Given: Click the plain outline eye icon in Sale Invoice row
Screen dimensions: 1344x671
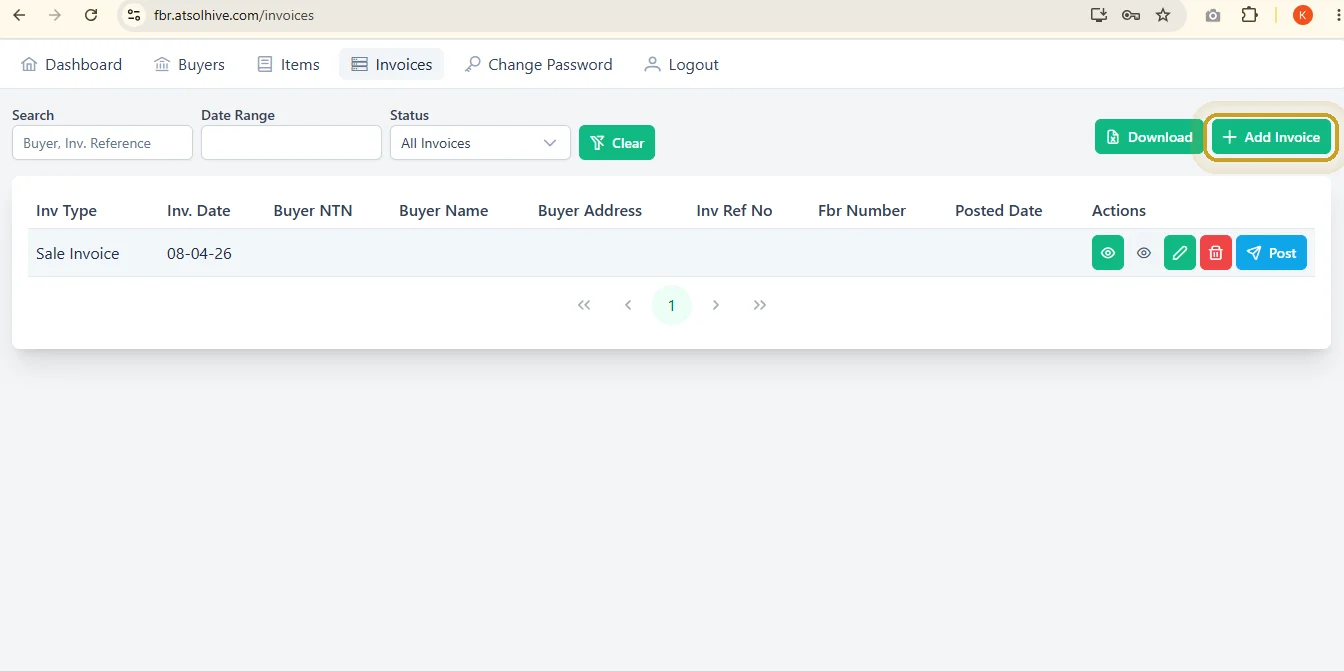Looking at the screenshot, I should [1144, 253].
